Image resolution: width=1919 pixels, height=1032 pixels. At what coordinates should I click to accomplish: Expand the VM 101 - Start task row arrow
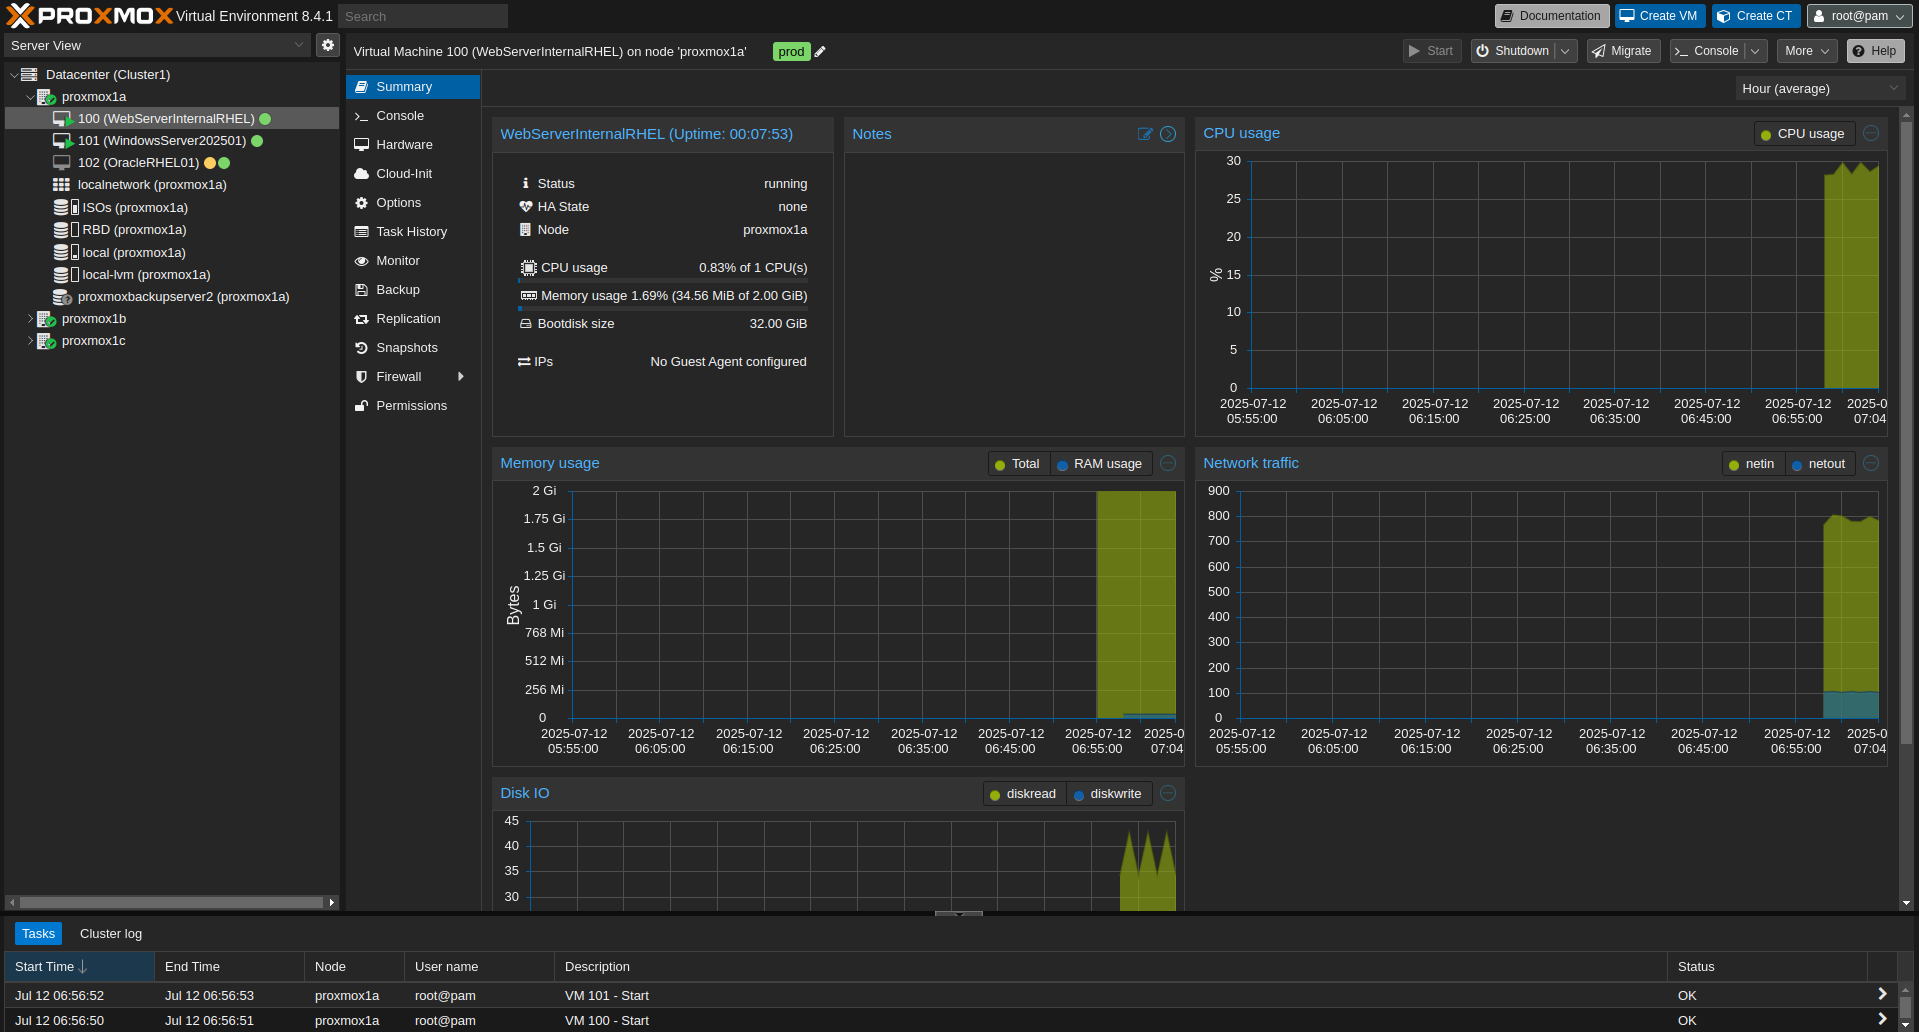coord(1882,995)
